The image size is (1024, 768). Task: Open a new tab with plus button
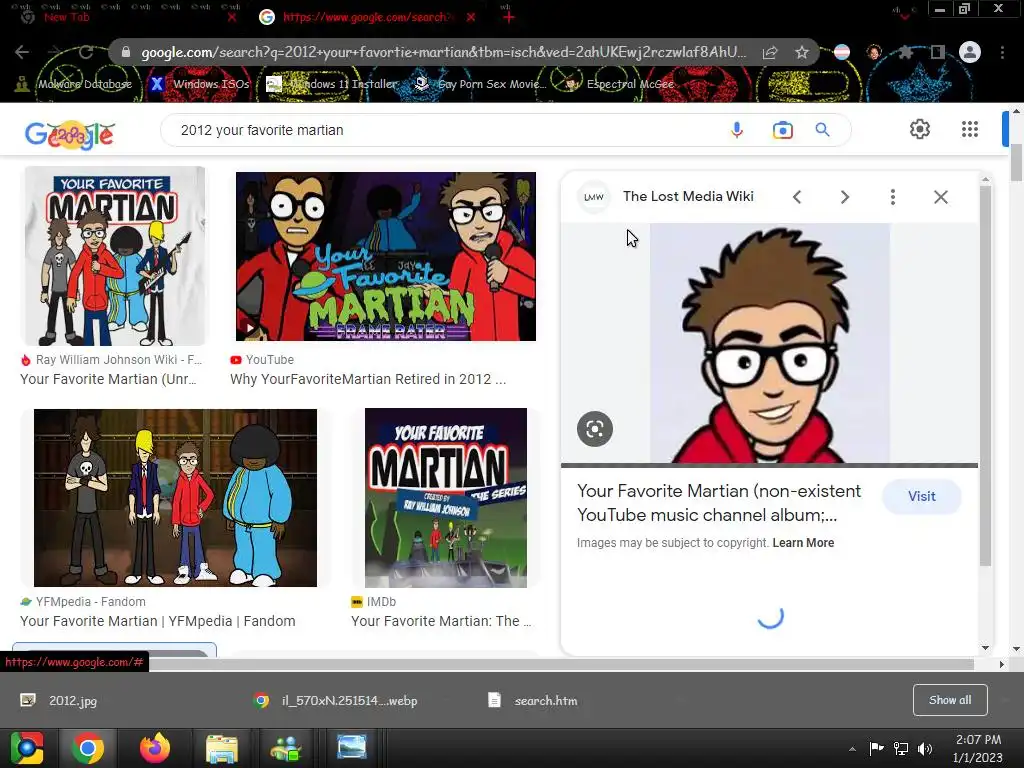[509, 17]
